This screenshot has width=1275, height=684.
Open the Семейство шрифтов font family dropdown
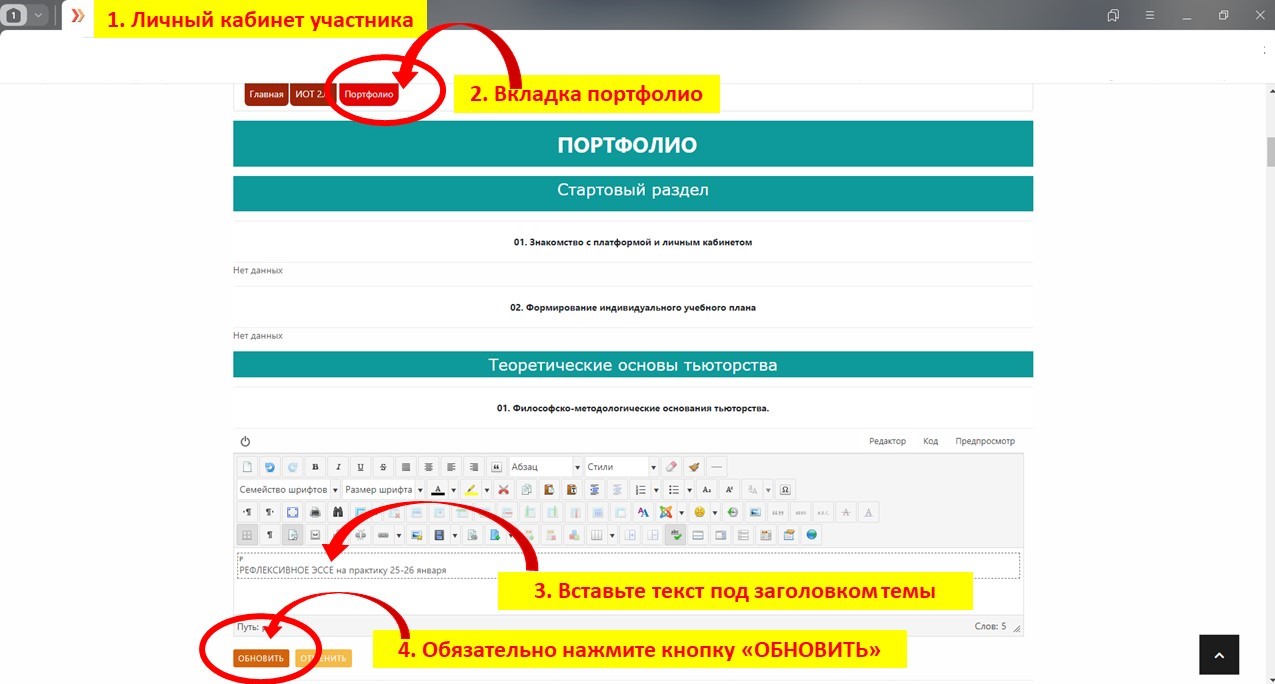point(288,490)
